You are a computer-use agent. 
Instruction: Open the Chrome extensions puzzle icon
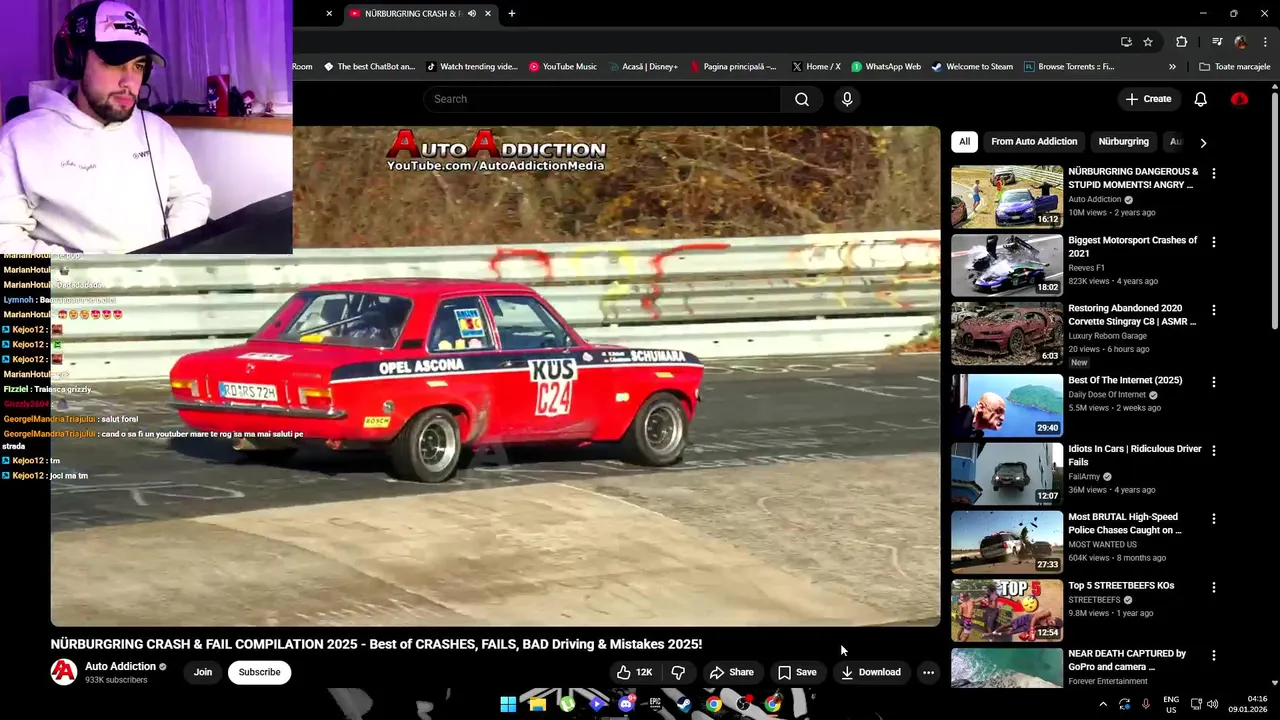click(1181, 42)
